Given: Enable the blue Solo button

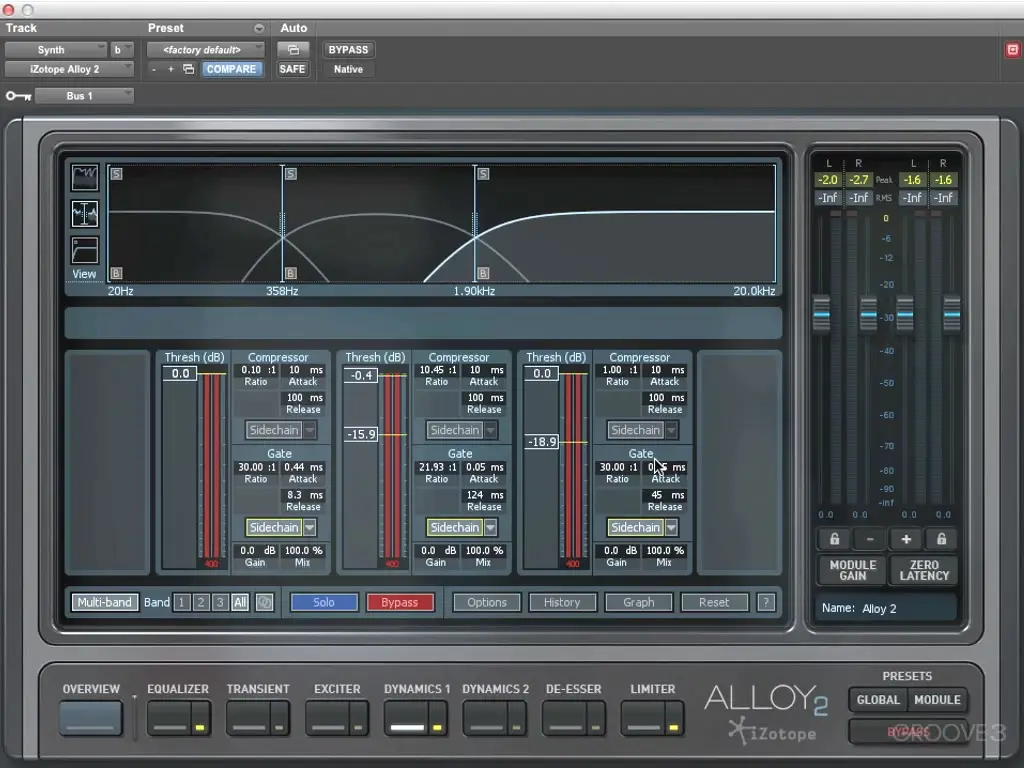Looking at the screenshot, I should click(324, 602).
